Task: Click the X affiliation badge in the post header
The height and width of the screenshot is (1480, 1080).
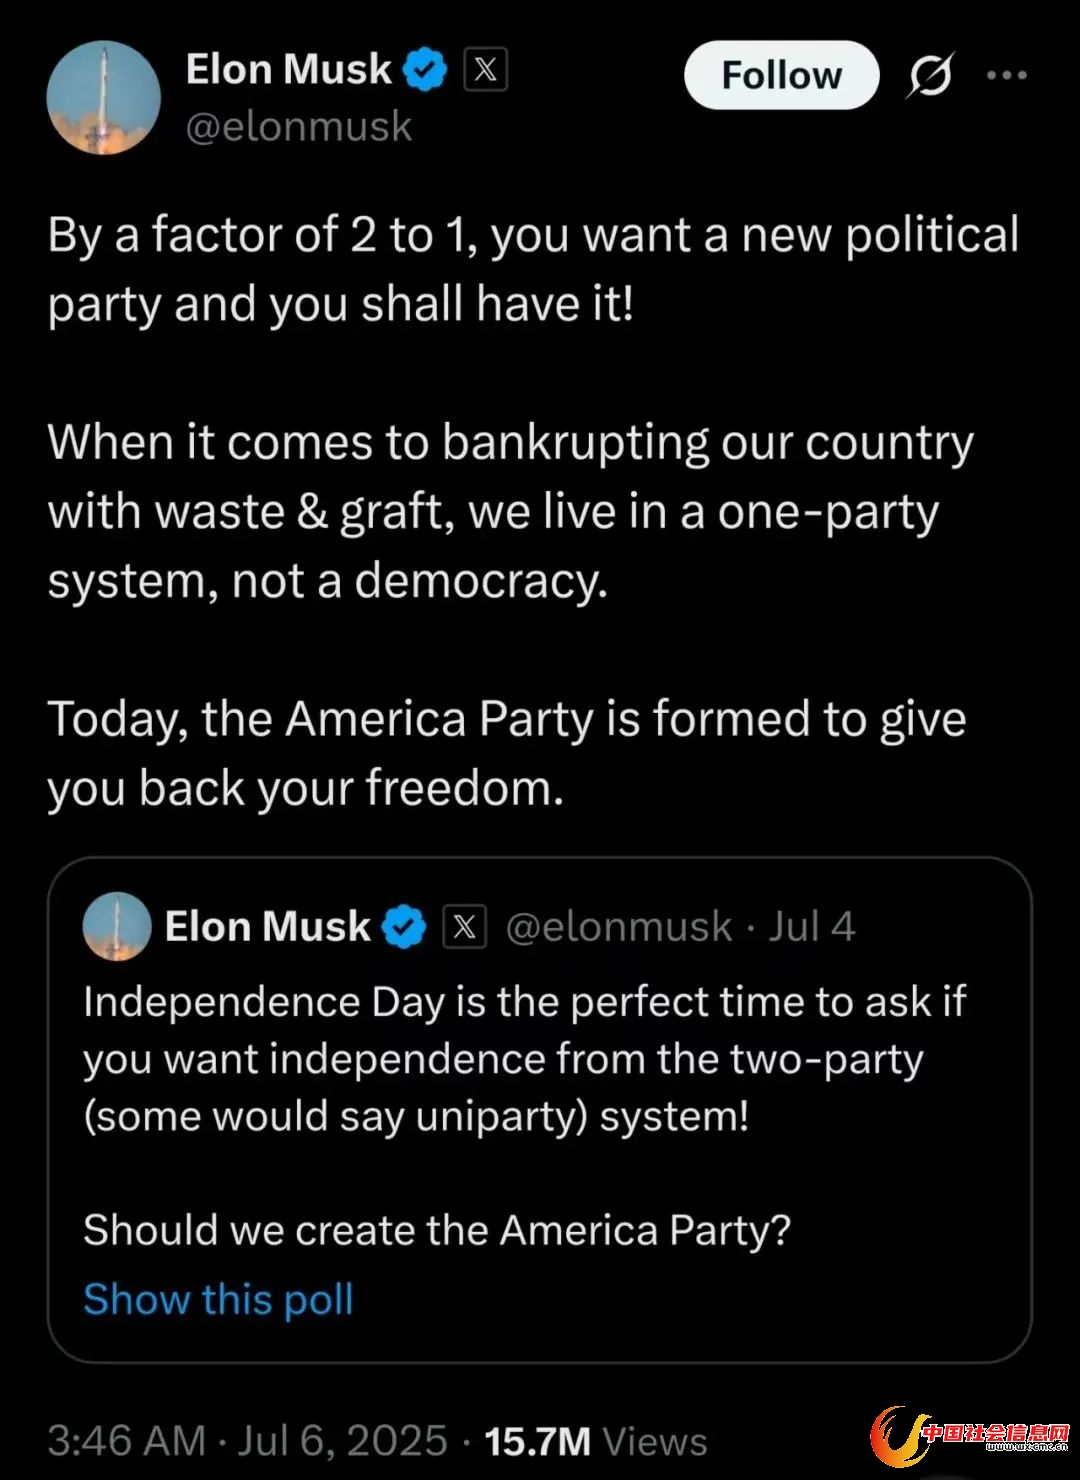Action: point(485,70)
